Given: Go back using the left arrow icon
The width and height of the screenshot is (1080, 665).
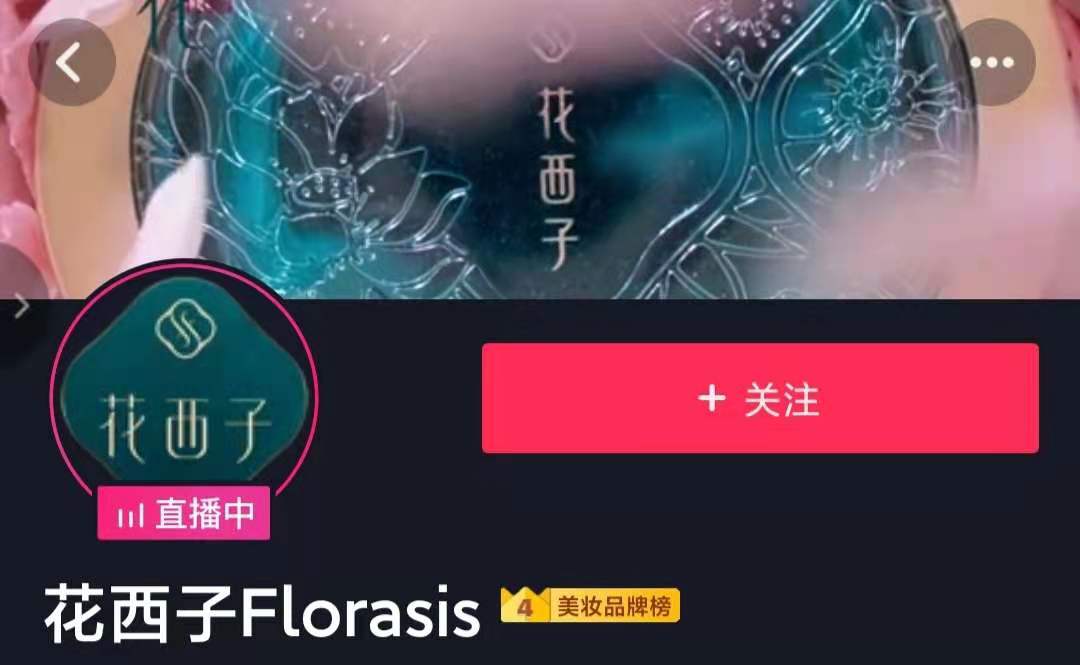Looking at the screenshot, I should [71, 62].
